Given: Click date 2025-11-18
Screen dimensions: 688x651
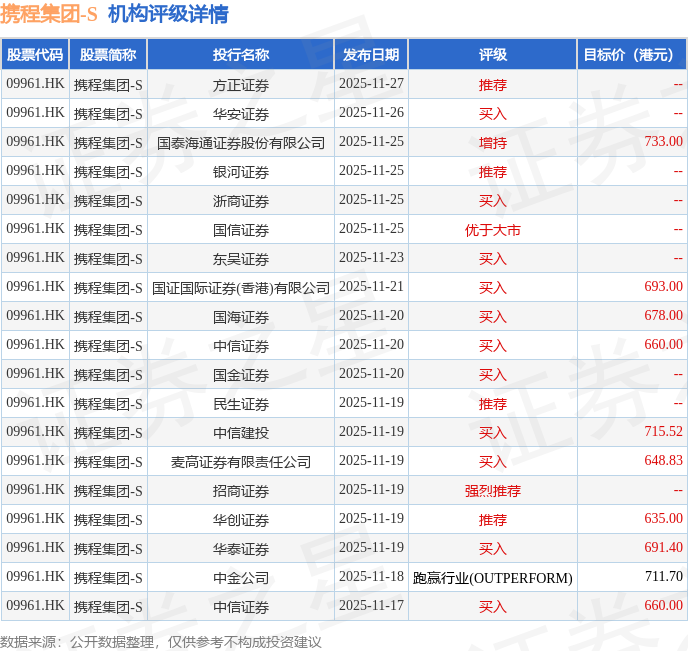Looking at the screenshot, I should point(371,576).
